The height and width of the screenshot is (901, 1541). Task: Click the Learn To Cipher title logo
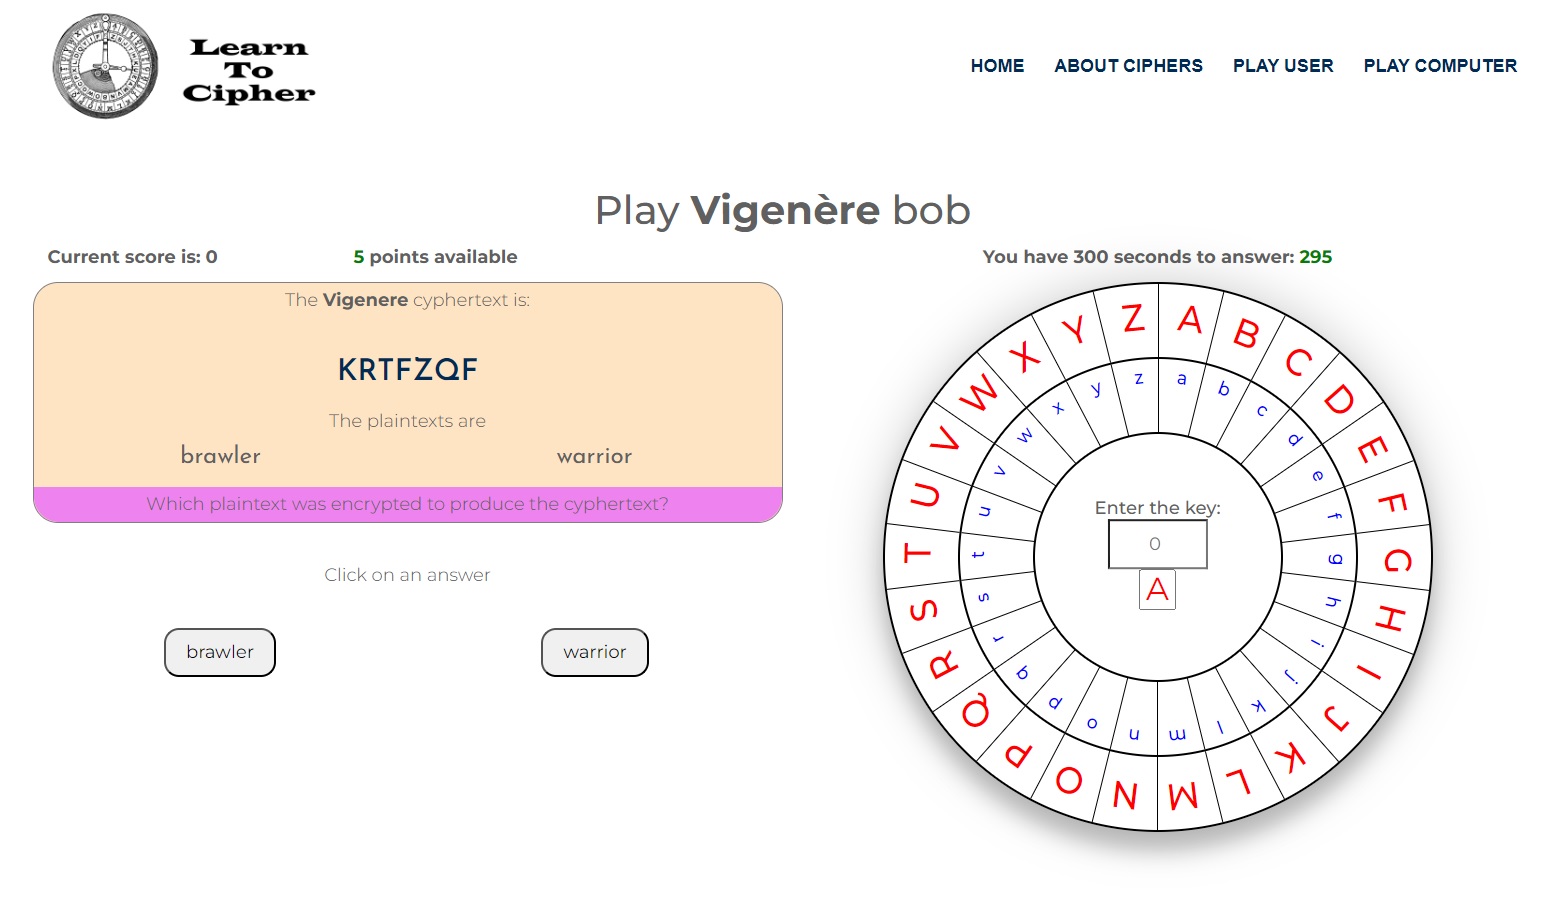[x=249, y=70]
